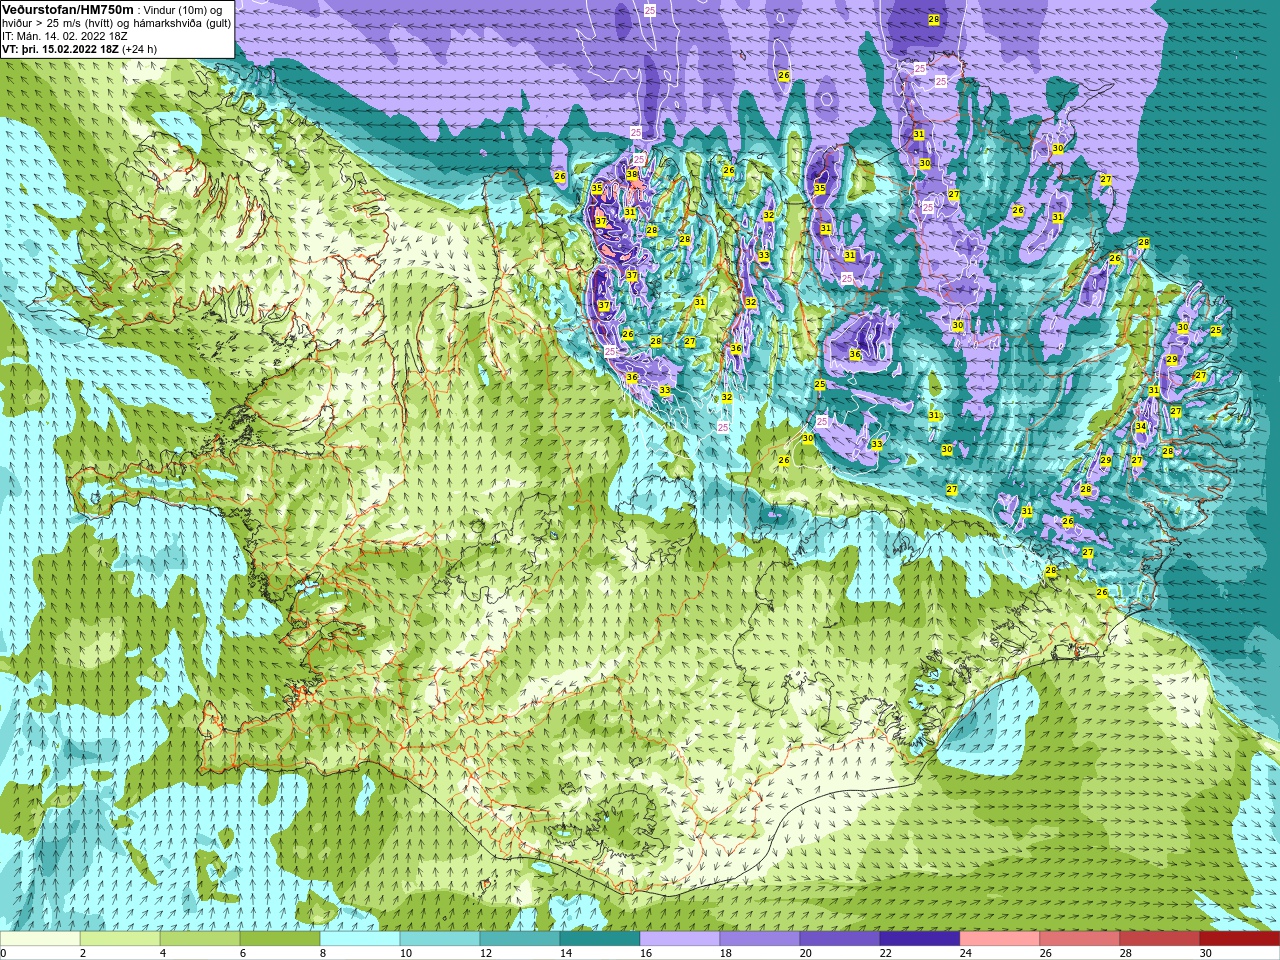The image size is (1280, 960).
Task: Pick the 16–18 lavender legend swatch
Action: pos(680,939)
